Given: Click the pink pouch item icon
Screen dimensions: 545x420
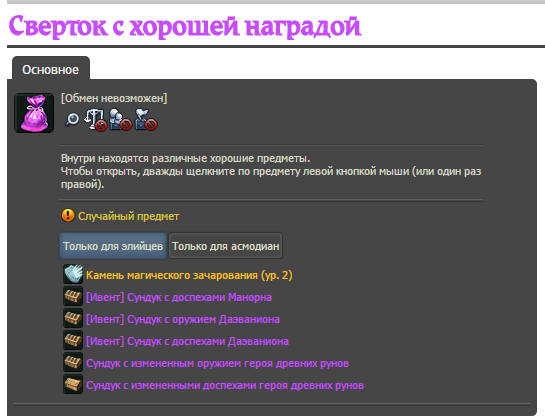Looking at the screenshot, I should click(34, 113).
